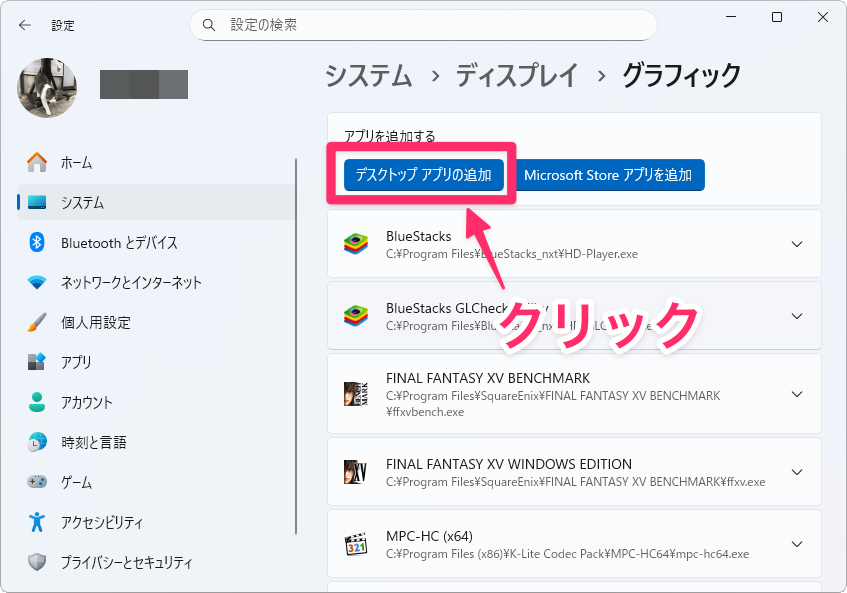The width and height of the screenshot is (847, 593).
Task: Click the search magnifier icon
Action: coord(209,25)
